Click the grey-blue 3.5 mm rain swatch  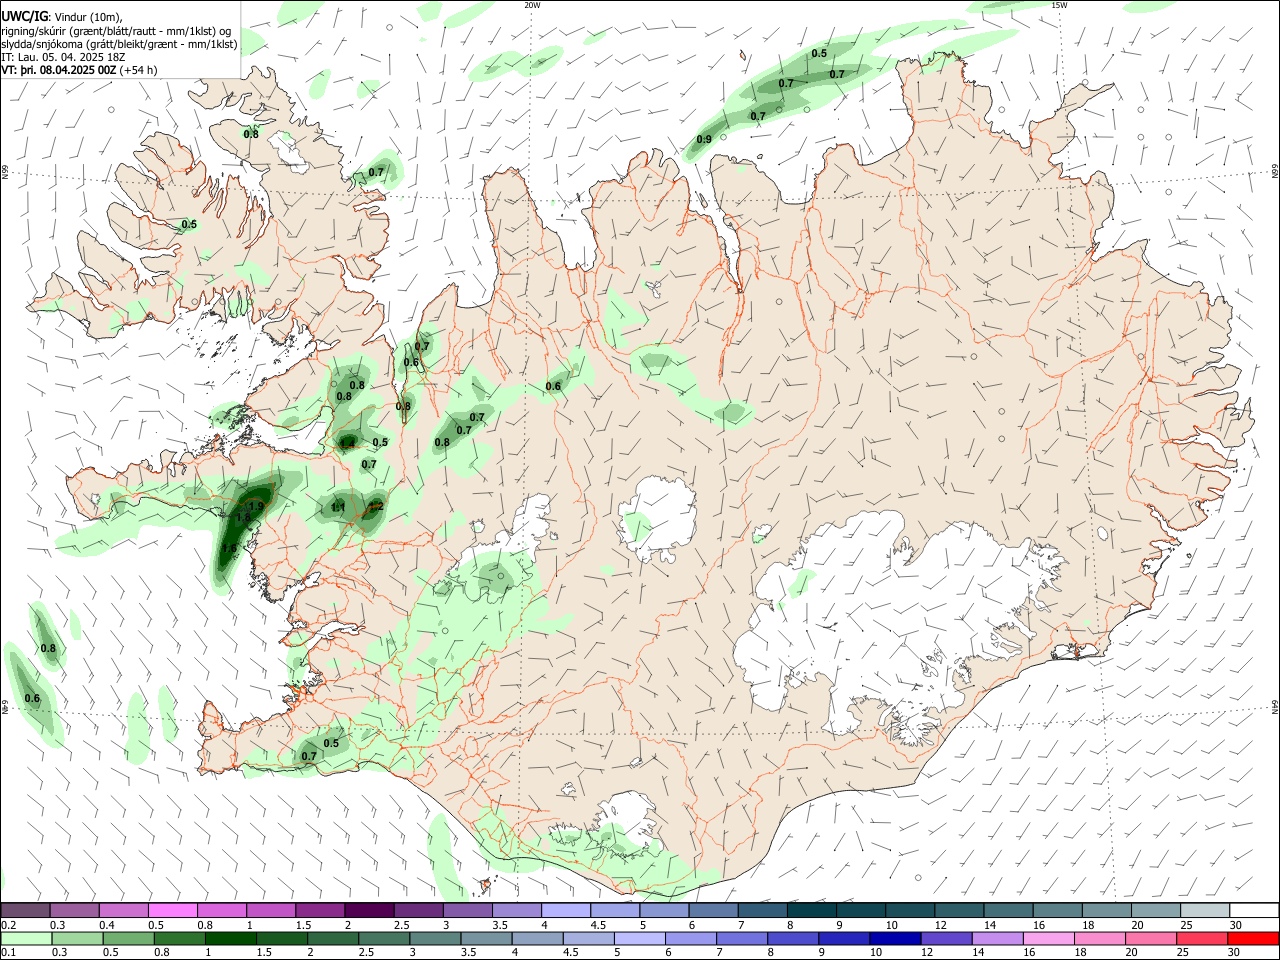coord(486,939)
